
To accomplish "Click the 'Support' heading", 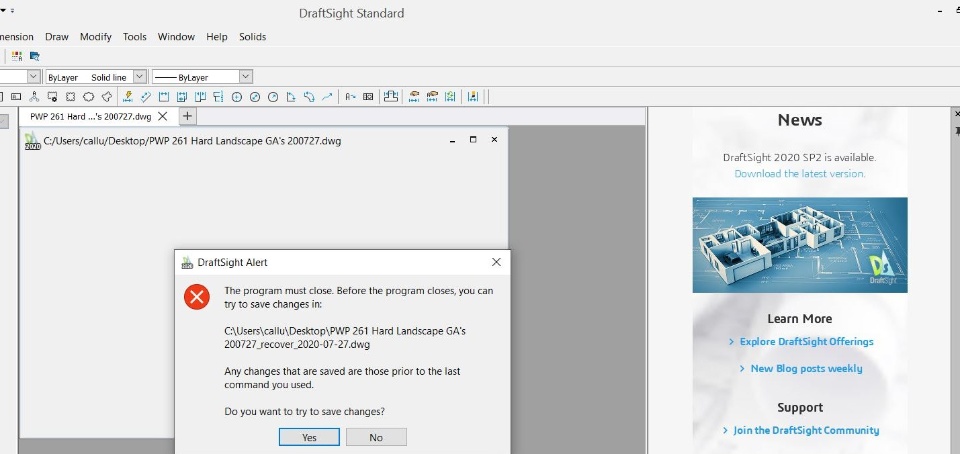I will [800, 407].
